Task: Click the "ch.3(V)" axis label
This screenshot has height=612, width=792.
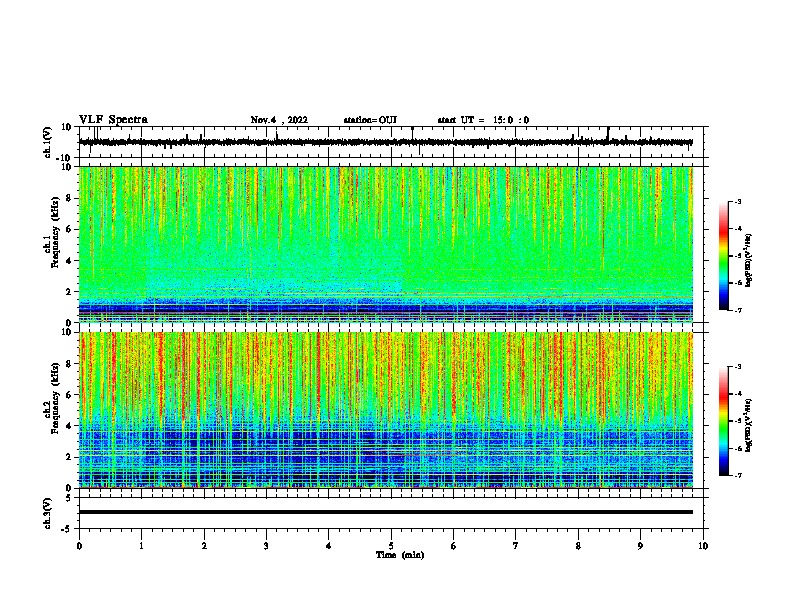Action: pos(48,513)
